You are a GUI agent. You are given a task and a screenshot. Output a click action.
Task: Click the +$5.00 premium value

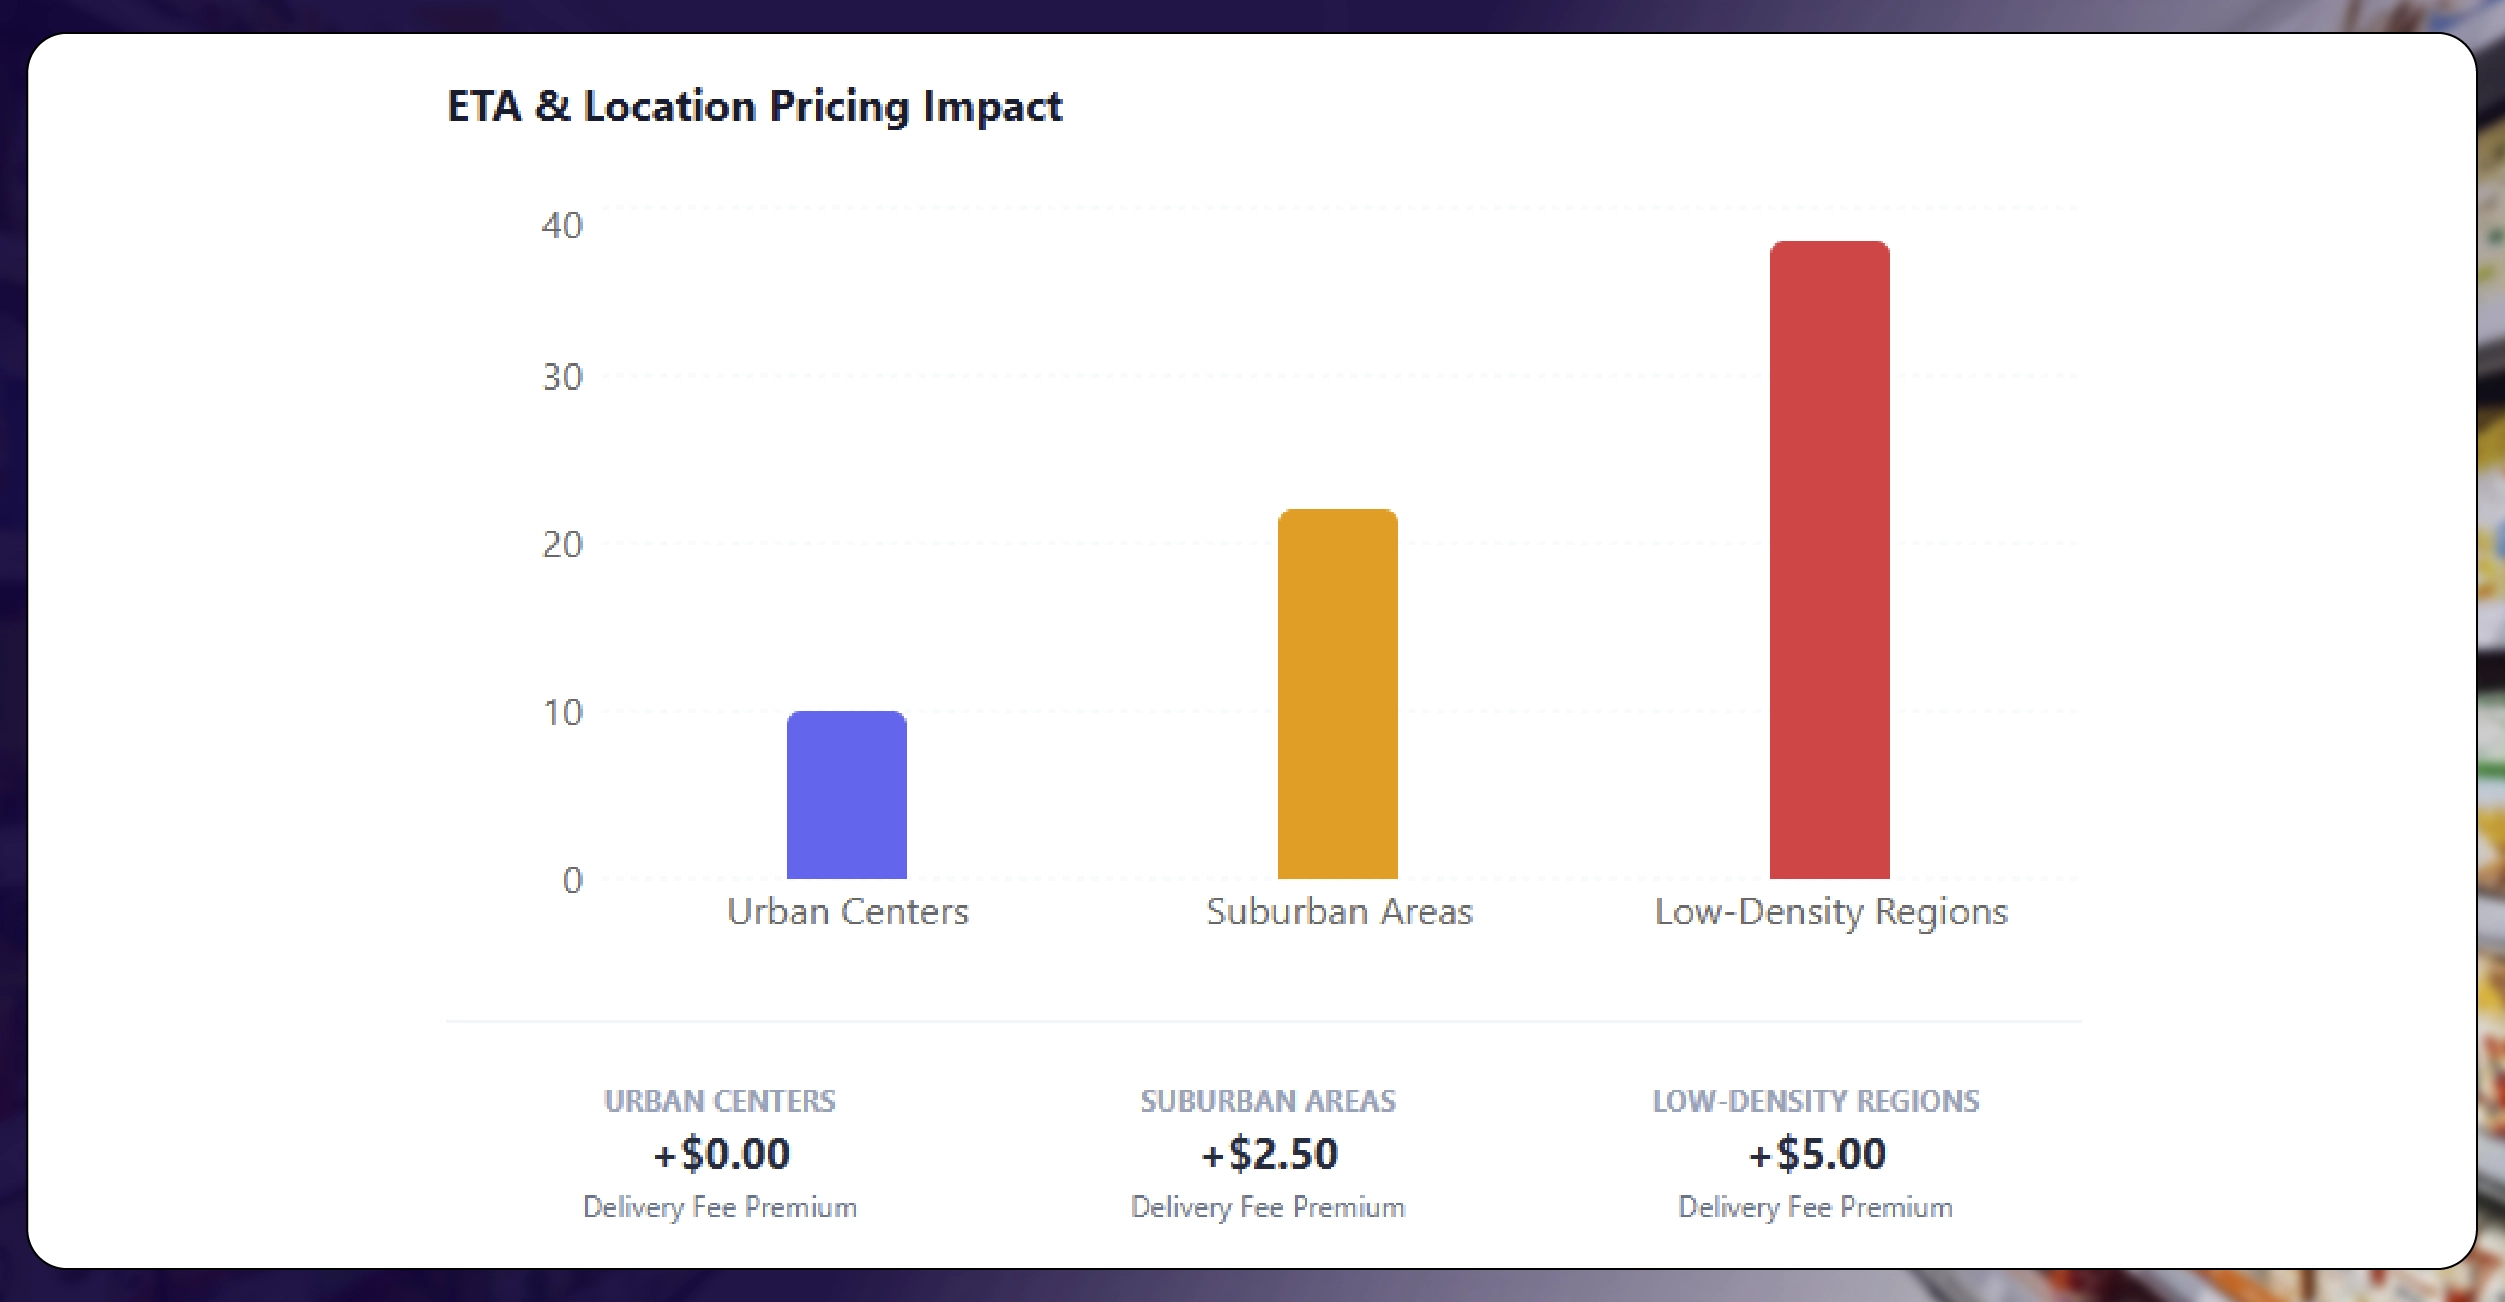pyautogui.click(x=1816, y=1154)
